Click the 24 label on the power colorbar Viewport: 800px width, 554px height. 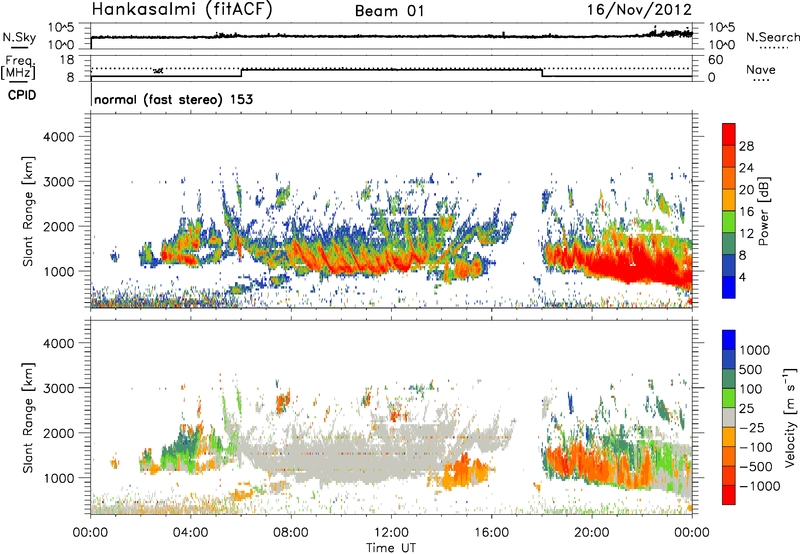tap(746, 168)
